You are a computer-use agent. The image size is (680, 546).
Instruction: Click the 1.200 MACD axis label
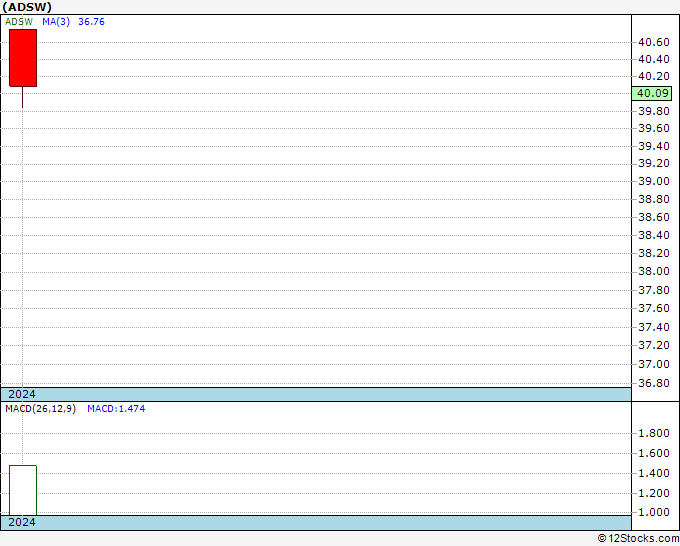point(654,493)
